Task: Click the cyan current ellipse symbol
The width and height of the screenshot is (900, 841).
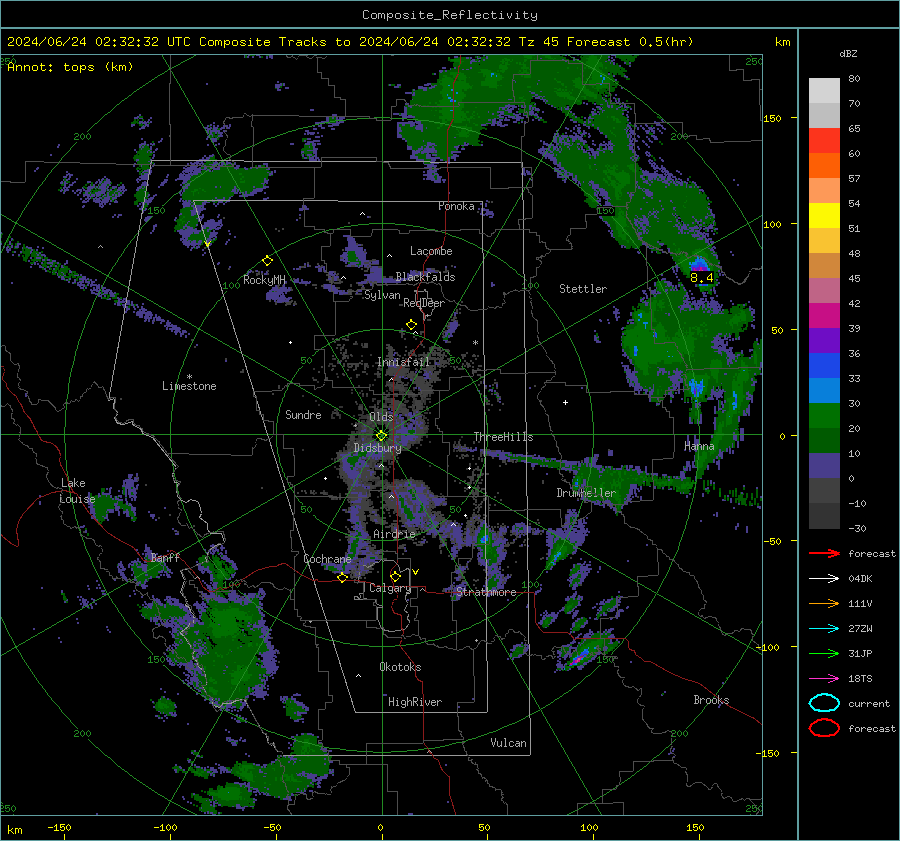Action: pos(824,703)
